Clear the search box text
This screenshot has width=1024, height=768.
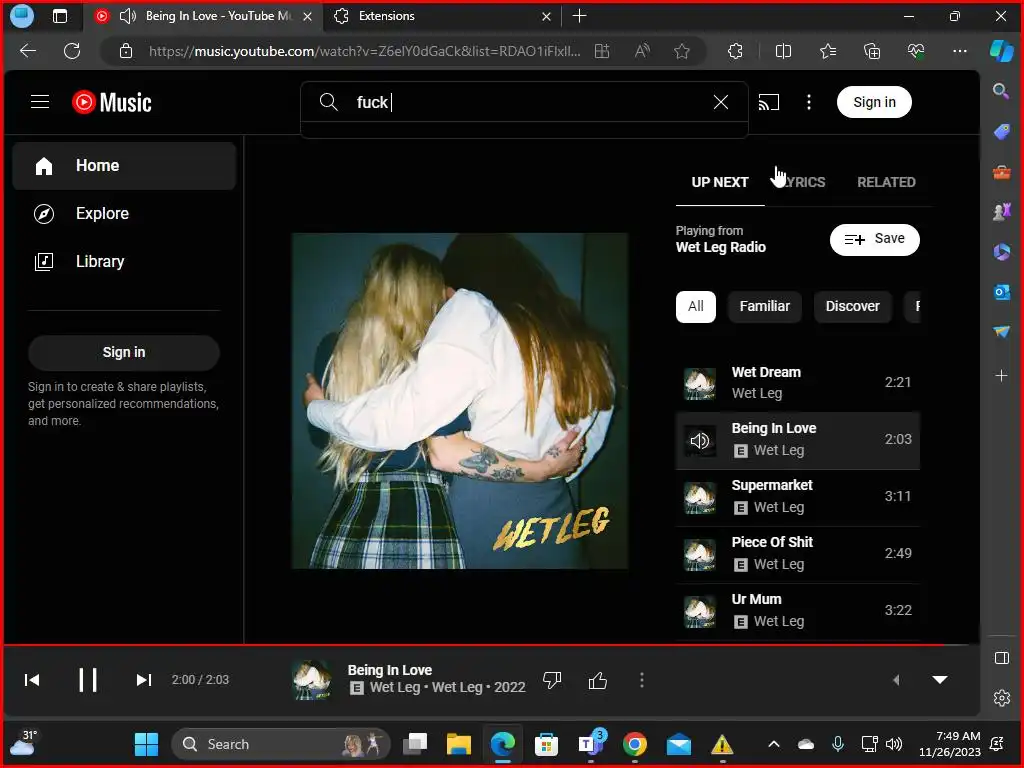(x=720, y=102)
